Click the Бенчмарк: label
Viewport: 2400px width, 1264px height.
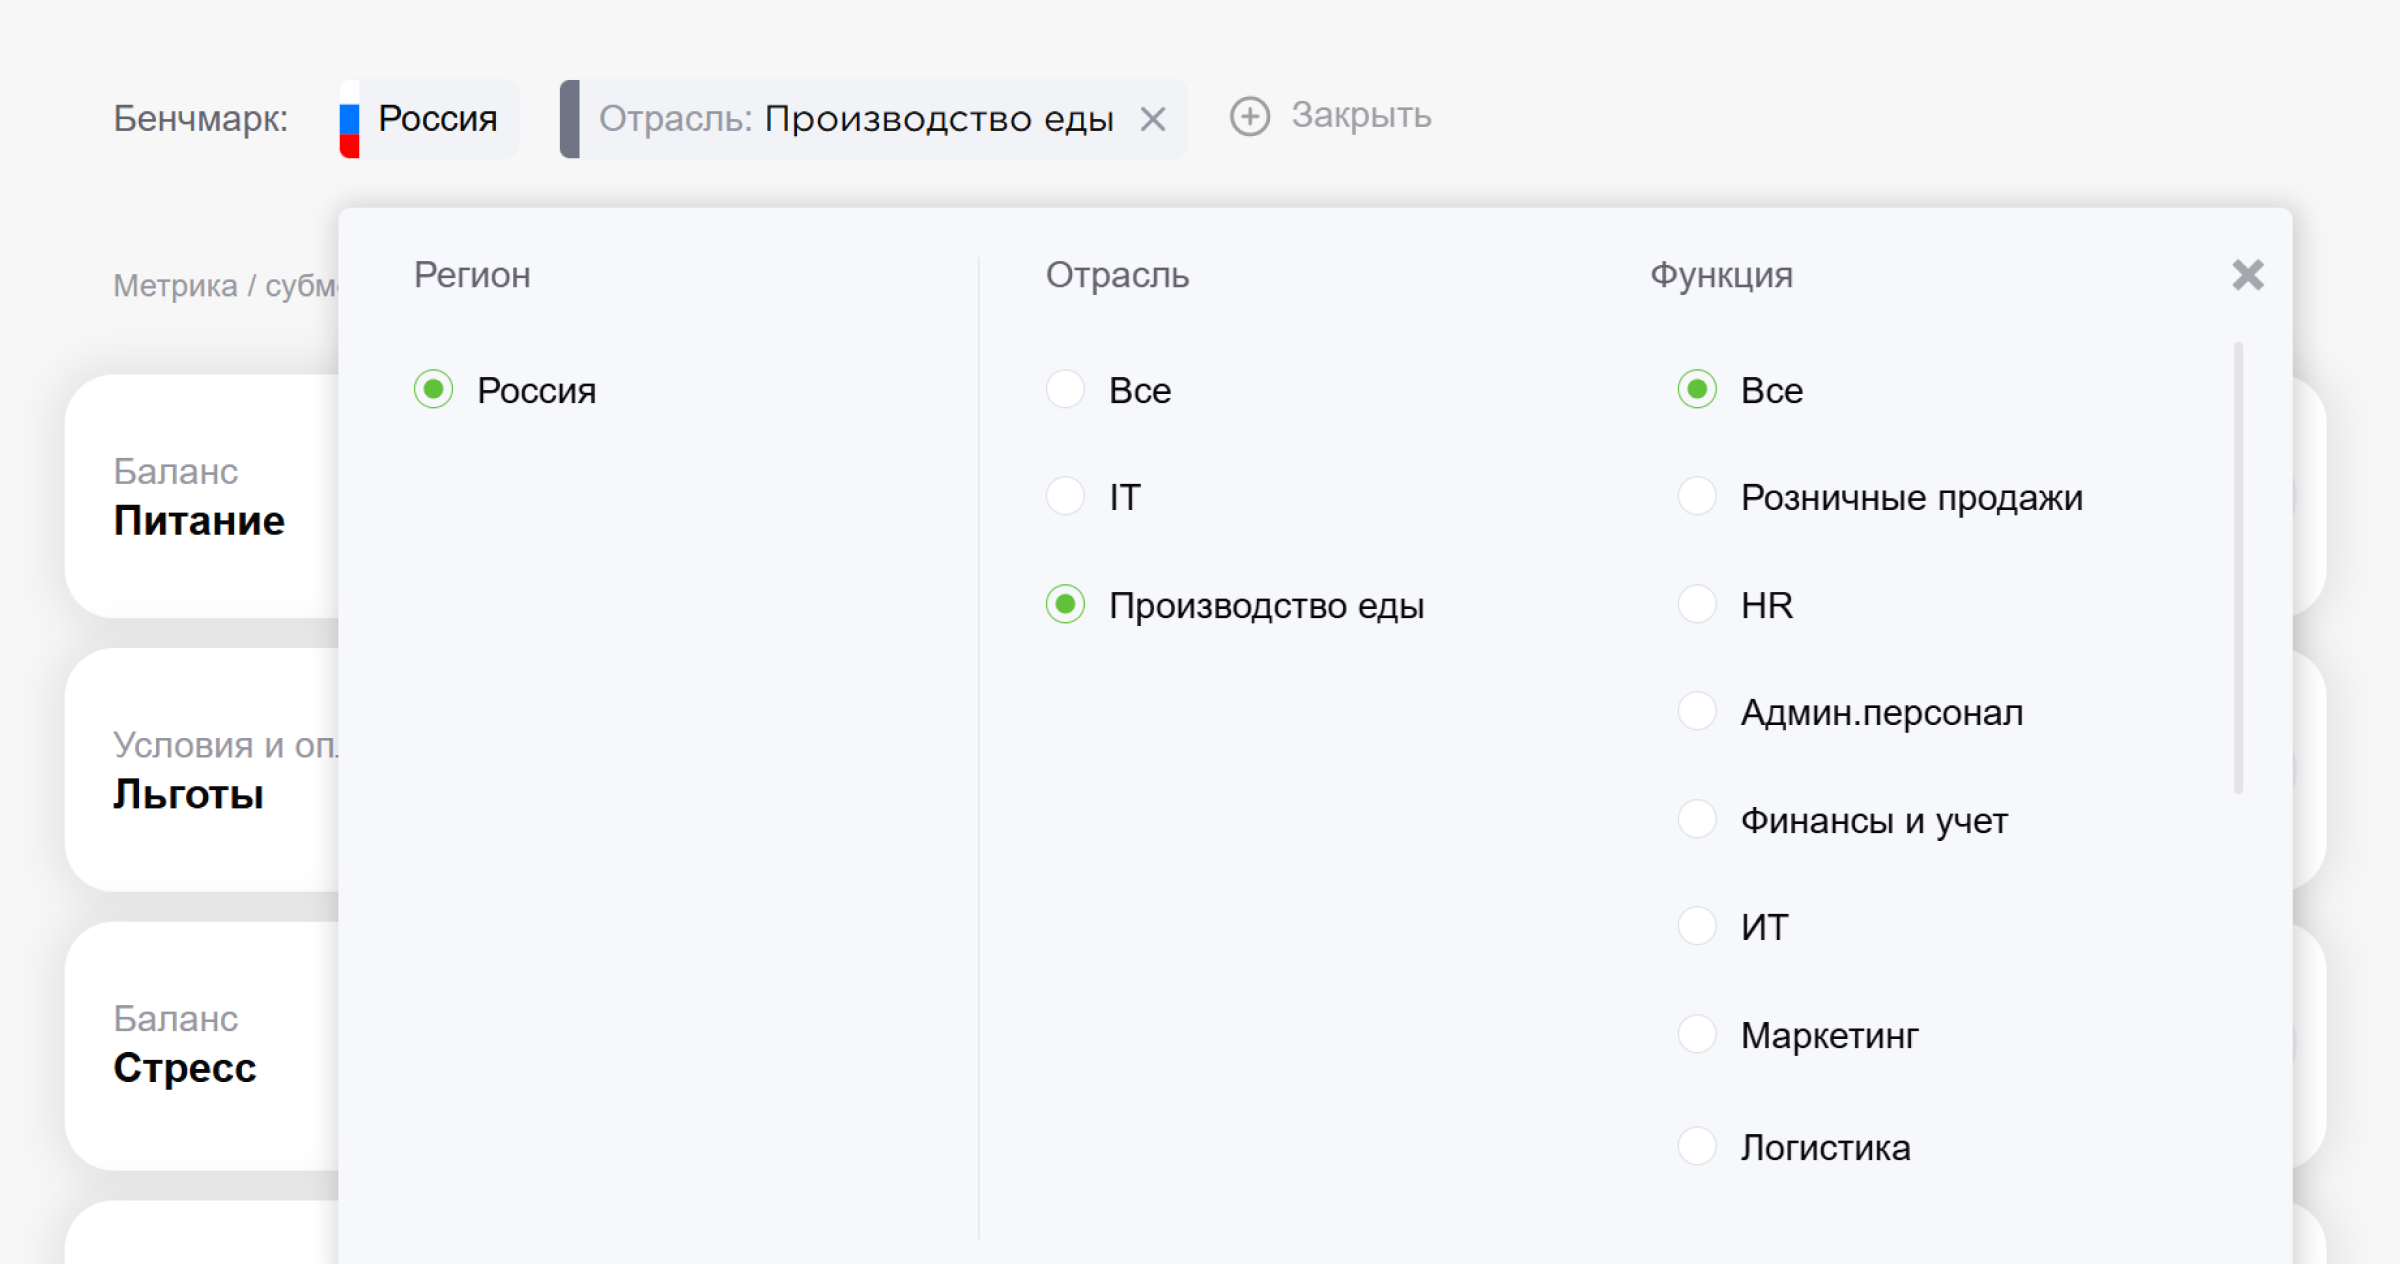[201, 119]
